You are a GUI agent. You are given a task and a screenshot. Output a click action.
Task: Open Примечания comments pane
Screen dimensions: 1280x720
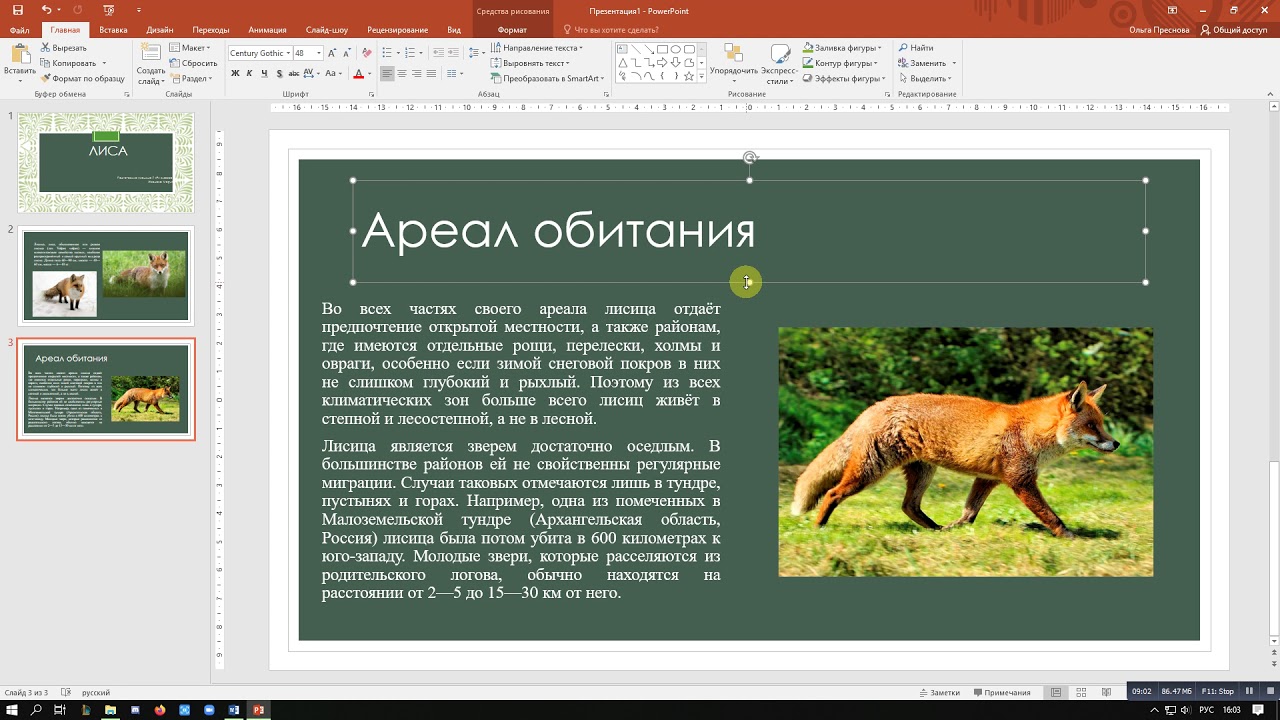coord(1000,692)
